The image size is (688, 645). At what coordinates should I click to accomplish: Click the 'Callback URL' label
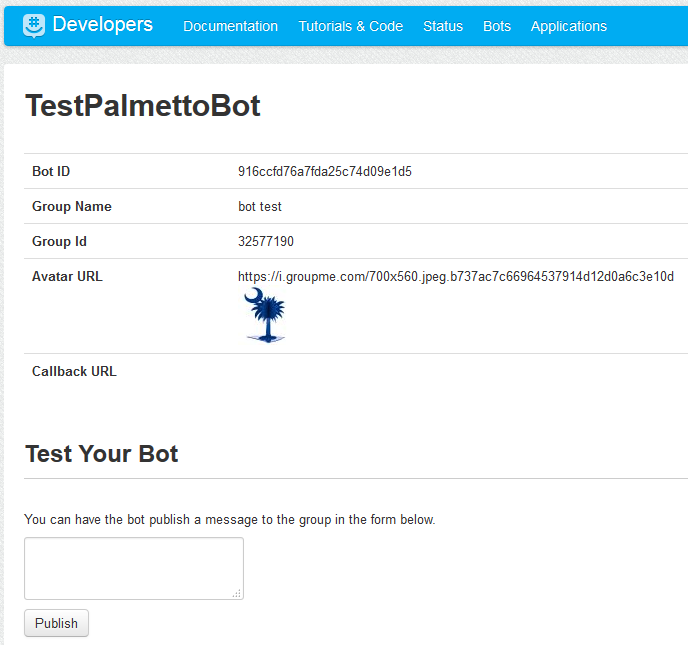coord(74,371)
